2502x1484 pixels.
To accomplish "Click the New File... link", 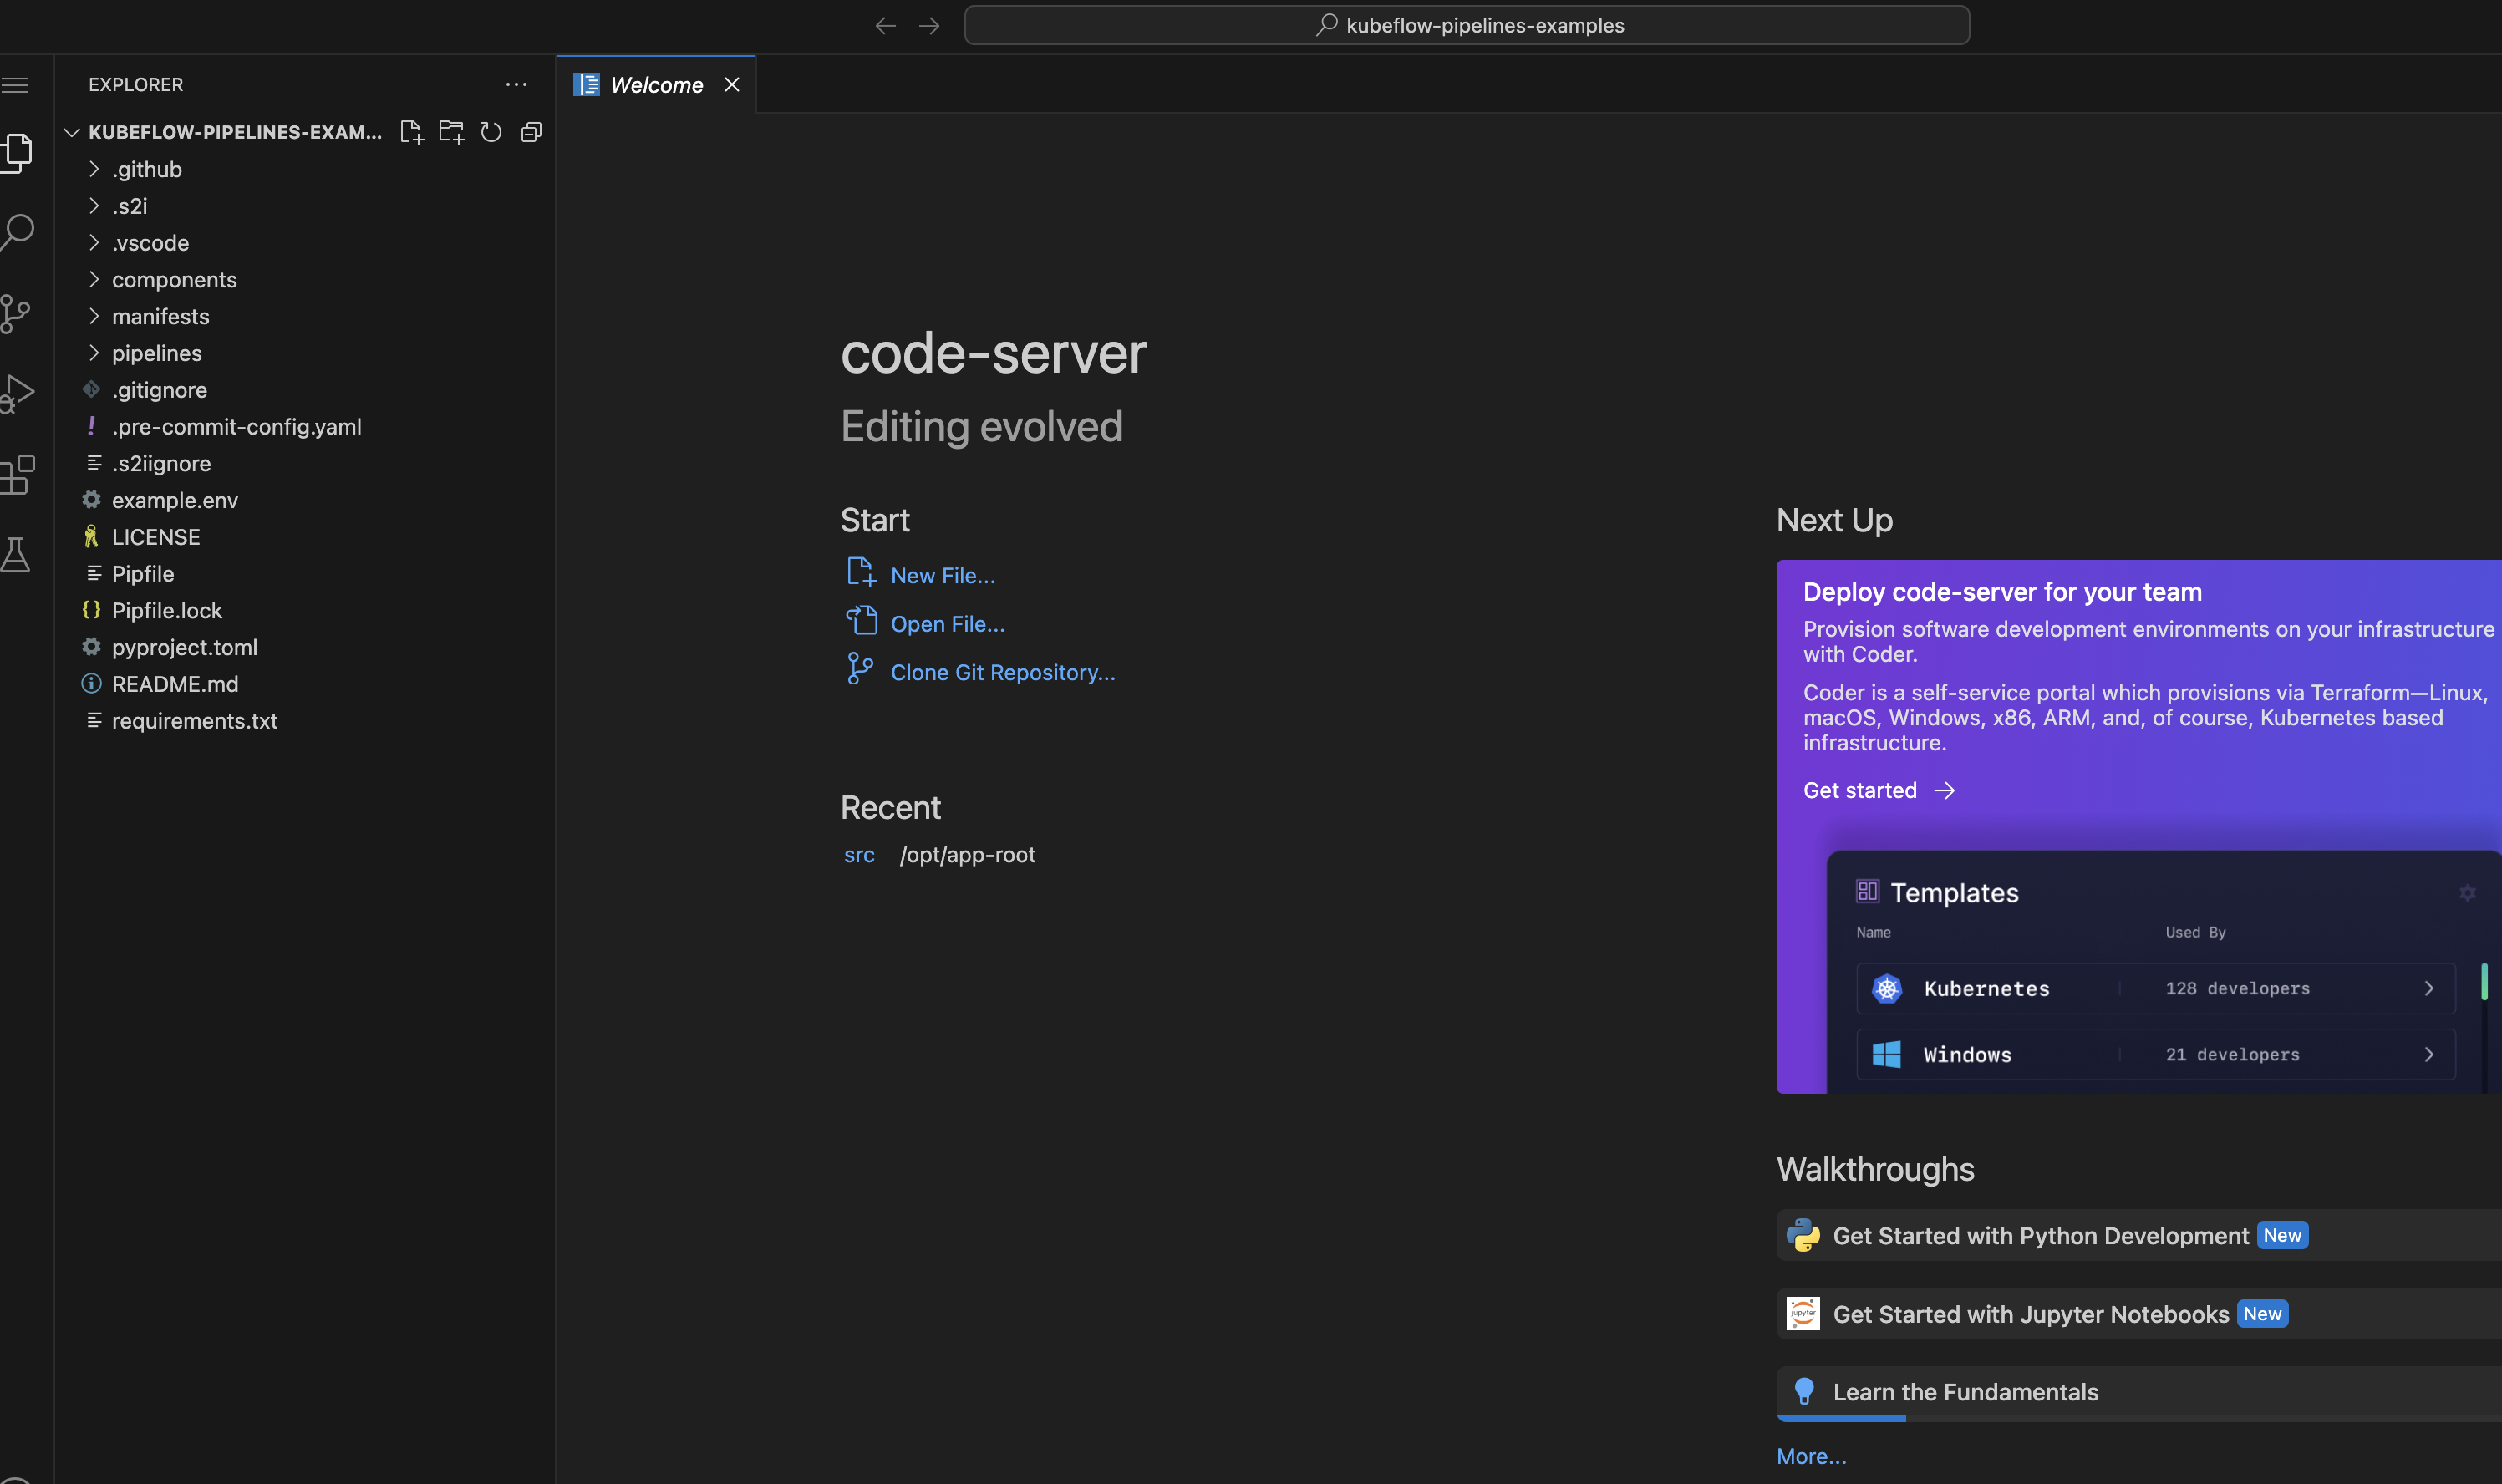I will tap(943, 576).
